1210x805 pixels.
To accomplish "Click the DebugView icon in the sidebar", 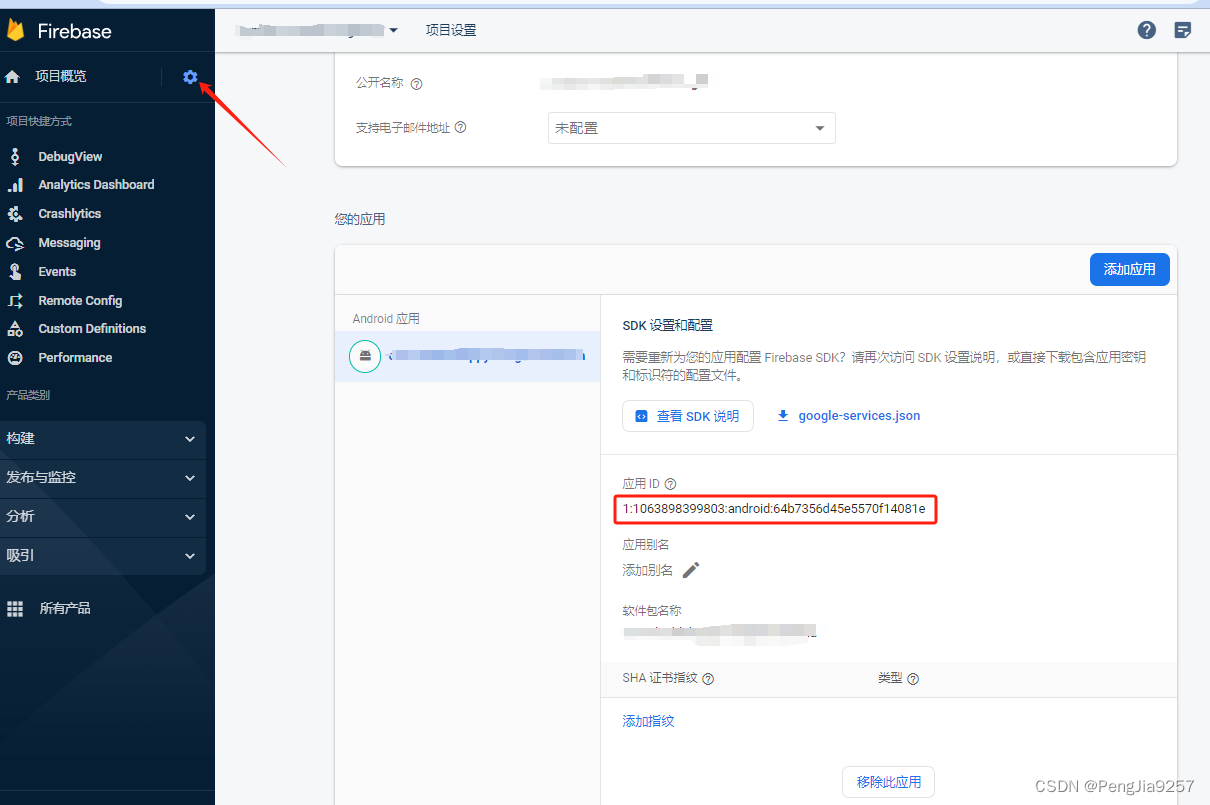I will (15, 157).
